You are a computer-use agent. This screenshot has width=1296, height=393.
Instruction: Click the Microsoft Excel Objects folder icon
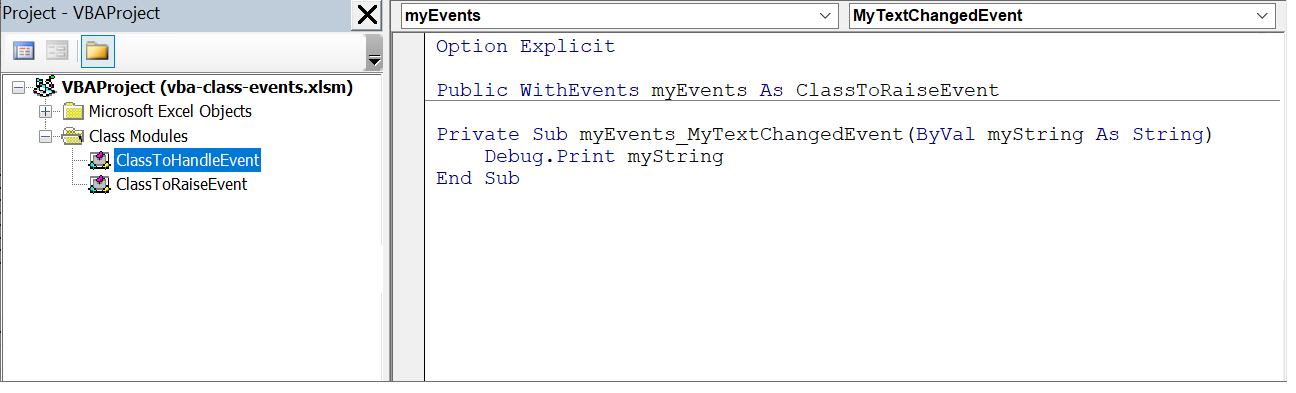[73, 112]
